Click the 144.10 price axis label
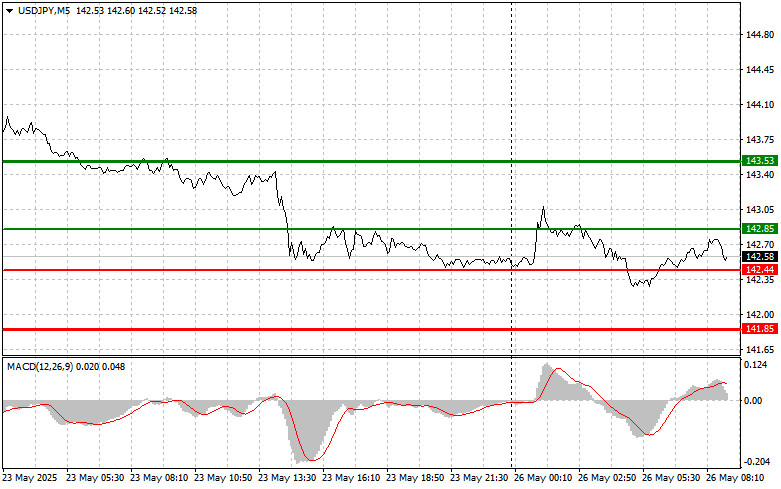Viewport: 781px width, 489px height. (x=760, y=105)
